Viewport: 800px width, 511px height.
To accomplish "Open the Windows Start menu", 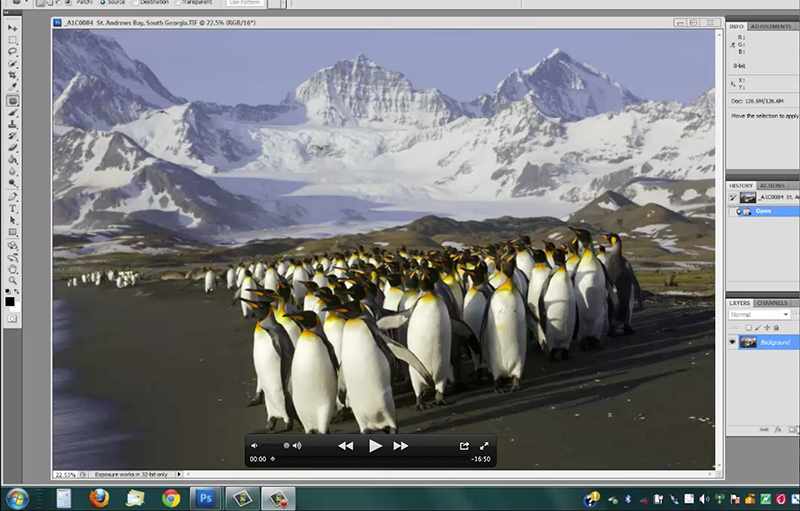I will click(16, 499).
